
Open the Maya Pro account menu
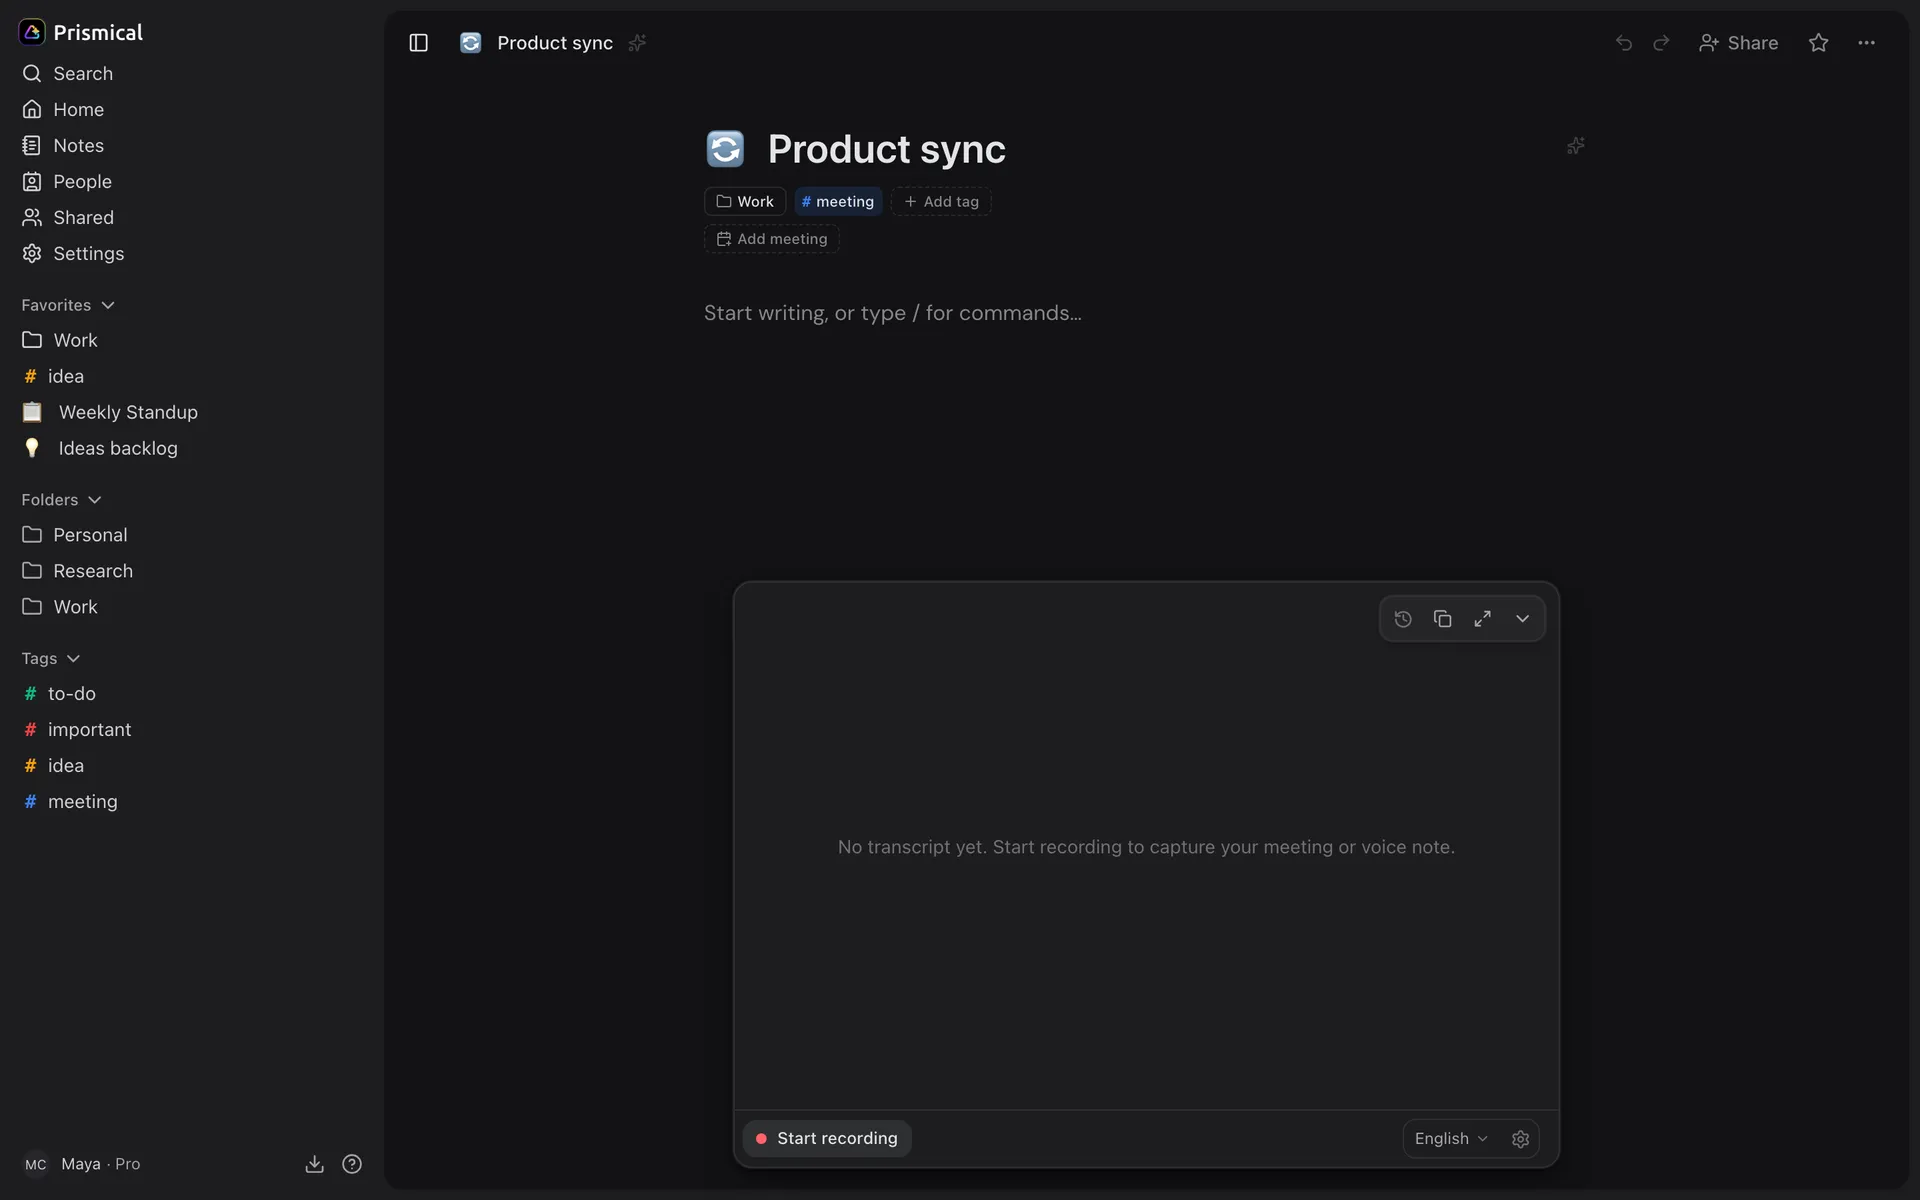pyautogui.click(x=82, y=1164)
